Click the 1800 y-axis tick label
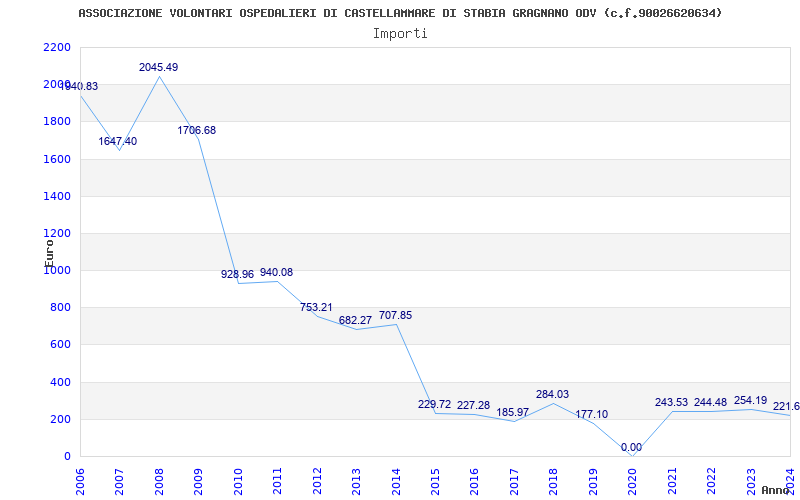The image size is (800, 500). point(57,121)
